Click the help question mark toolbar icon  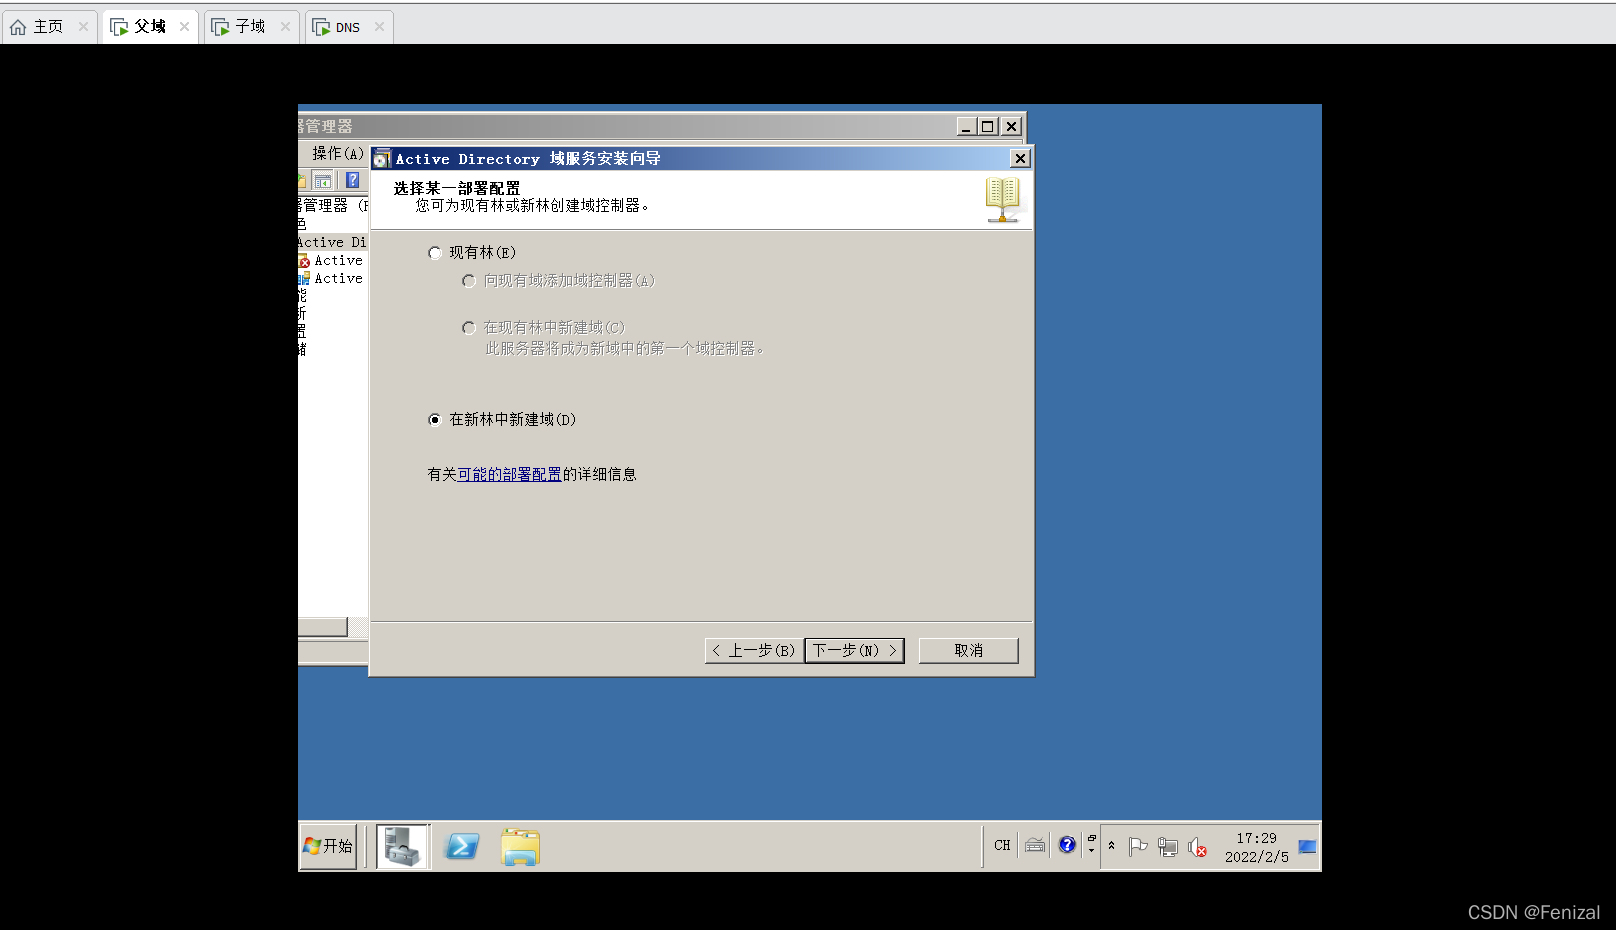[x=352, y=180]
